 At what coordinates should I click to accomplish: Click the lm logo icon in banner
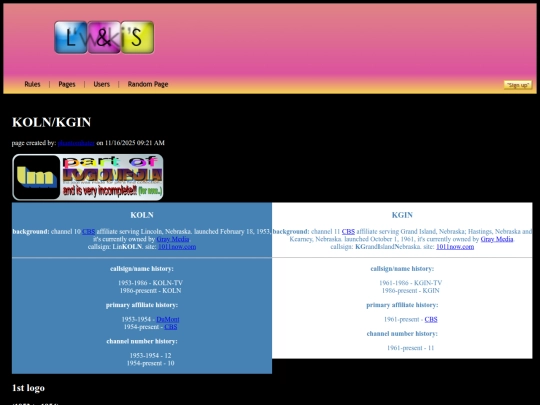click(x=36, y=177)
